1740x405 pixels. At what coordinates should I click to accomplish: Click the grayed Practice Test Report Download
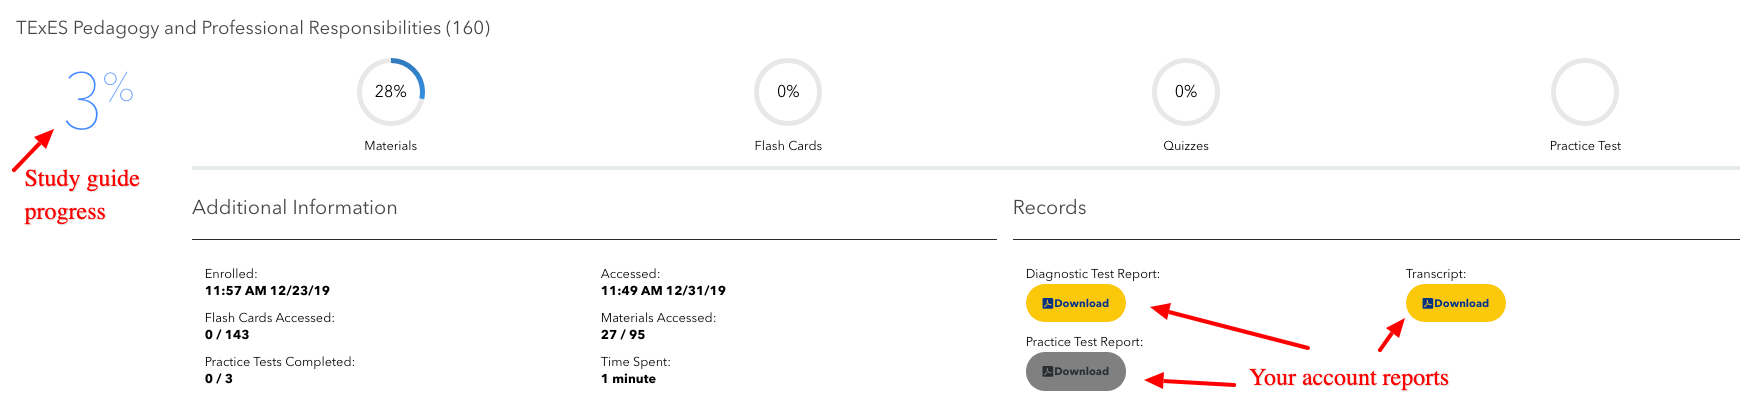pos(1075,372)
